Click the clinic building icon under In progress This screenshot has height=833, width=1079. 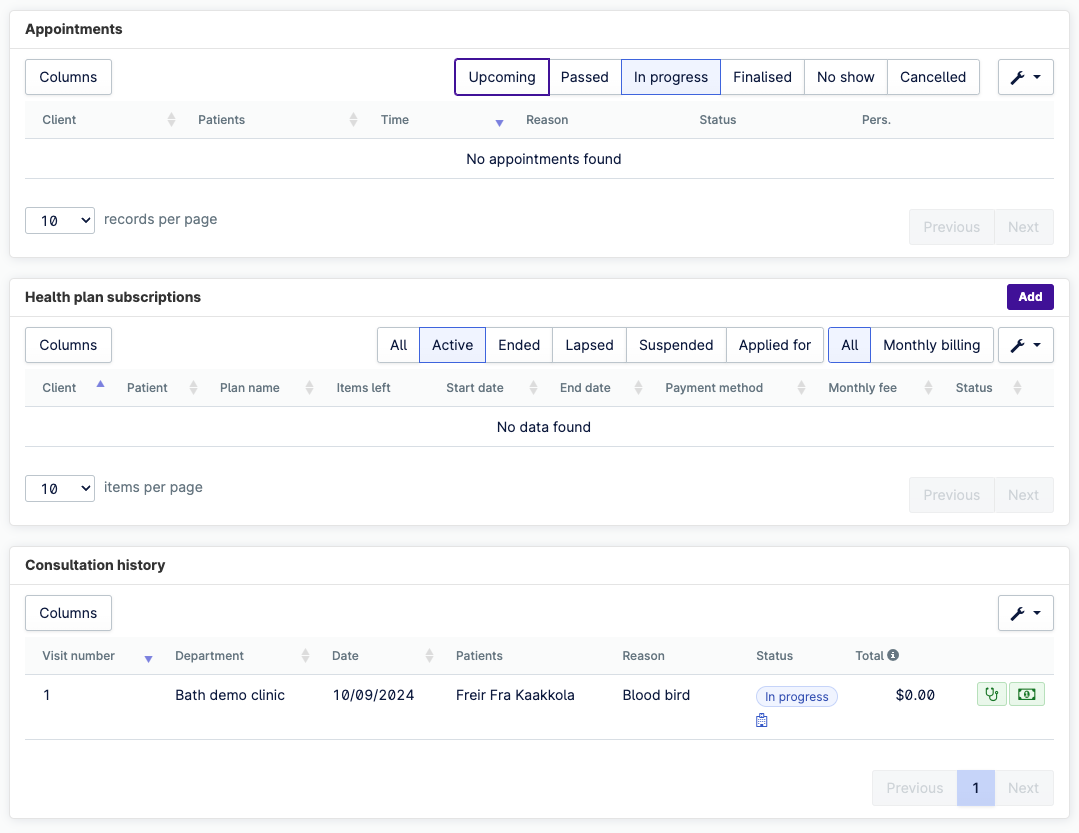(762, 721)
